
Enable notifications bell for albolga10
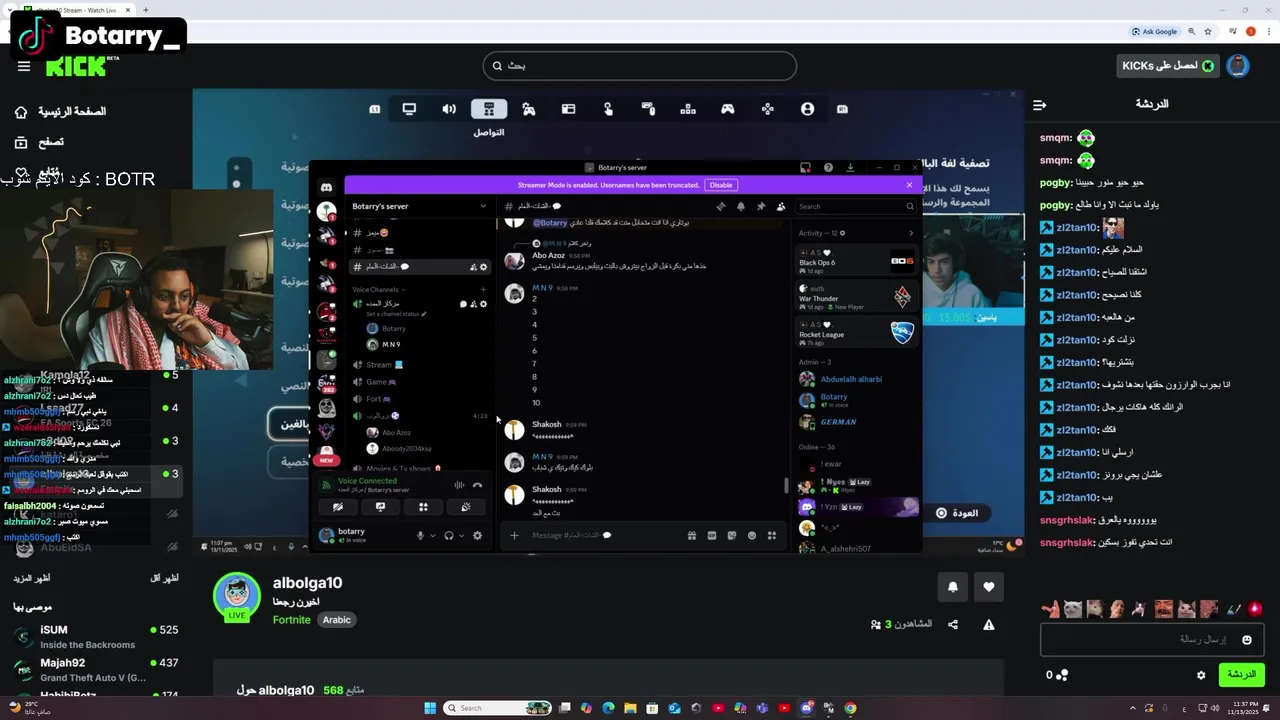[x=953, y=587]
